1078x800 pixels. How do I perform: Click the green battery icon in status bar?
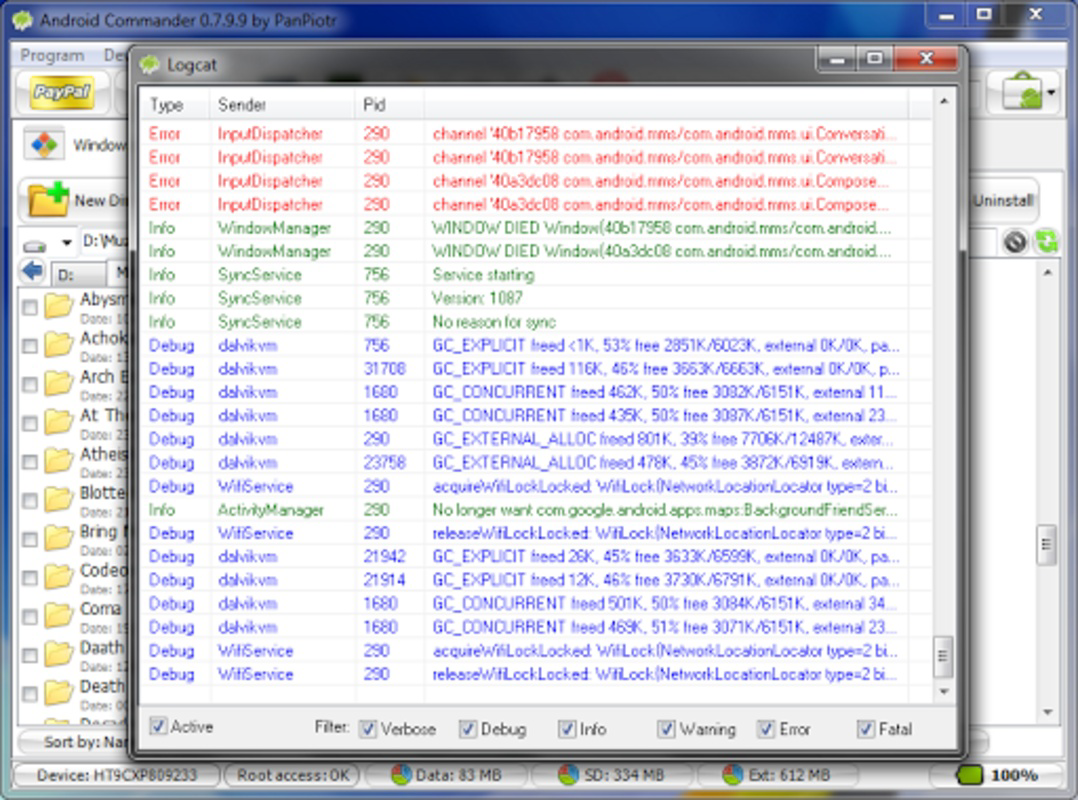click(970, 775)
